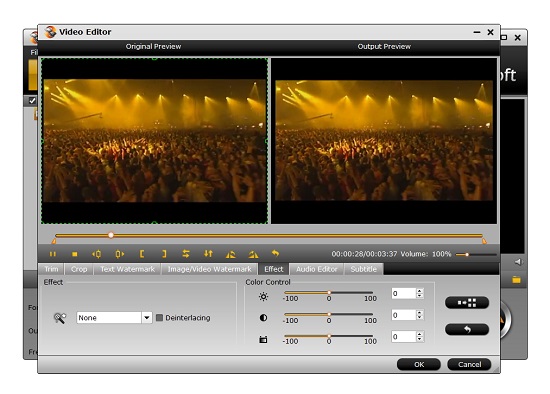Stop the video playback

click(x=75, y=254)
